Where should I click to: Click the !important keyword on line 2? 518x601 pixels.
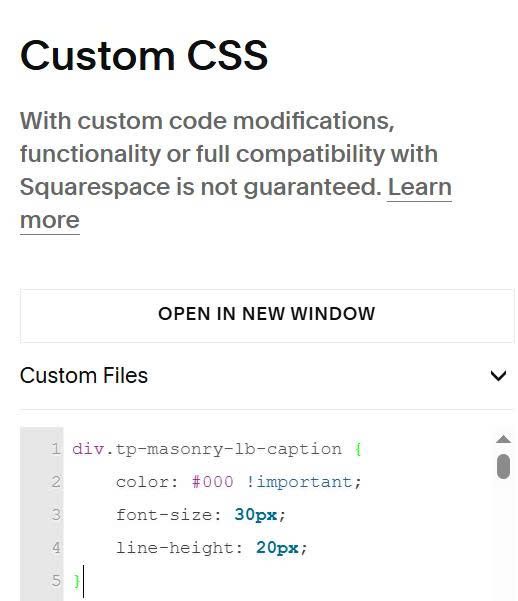299,482
